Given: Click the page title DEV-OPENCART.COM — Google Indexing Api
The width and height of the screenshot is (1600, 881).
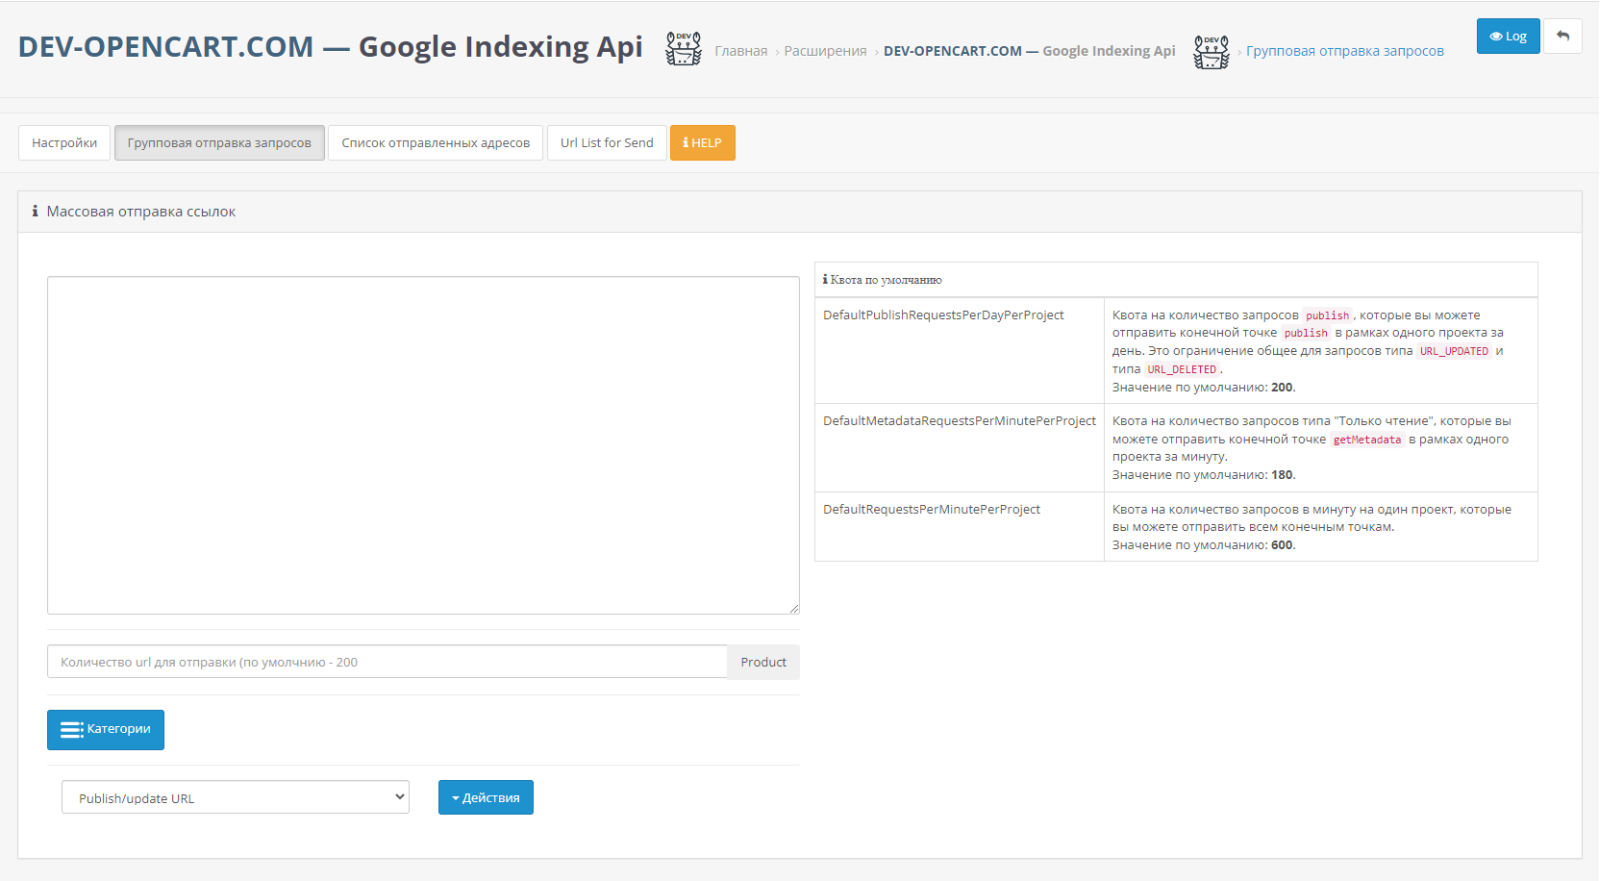Looking at the screenshot, I should point(330,47).
